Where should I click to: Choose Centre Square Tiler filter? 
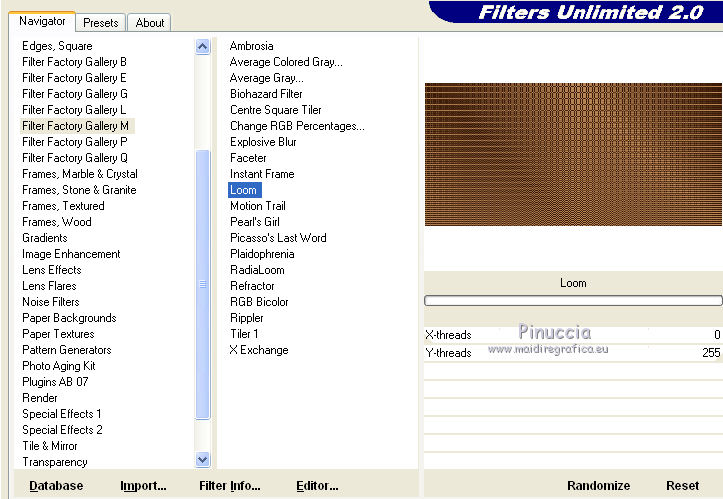coord(276,110)
